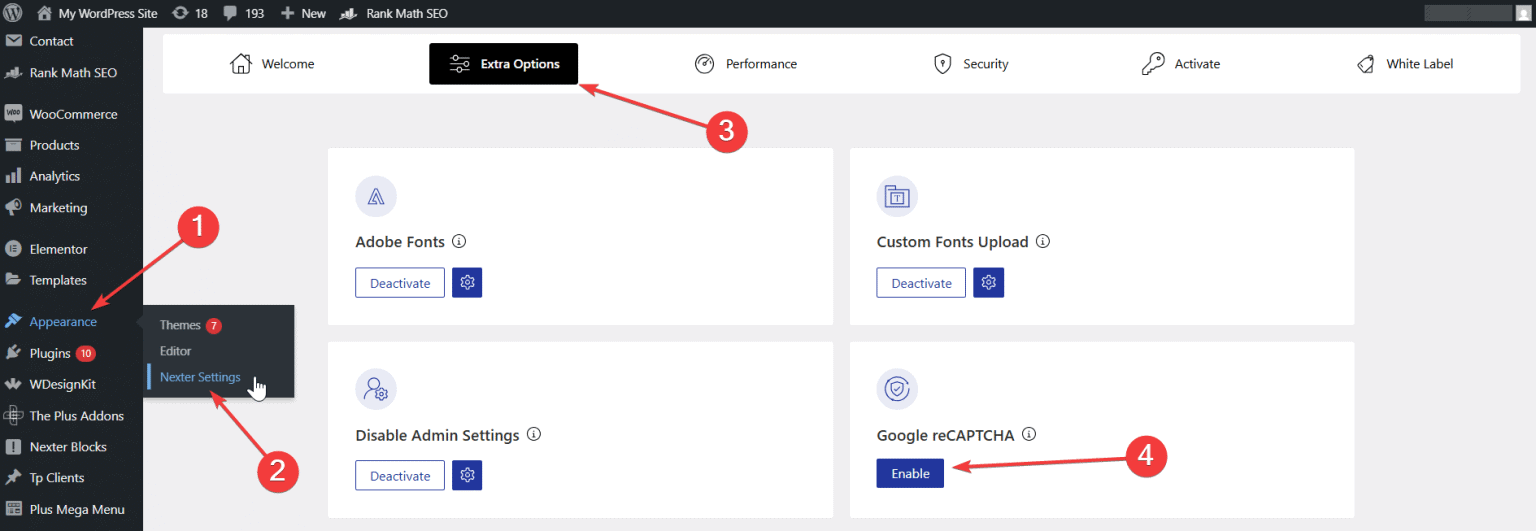Image resolution: width=1536 pixels, height=531 pixels.
Task: Click info icon next to Custom Fonts Upload
Action: [x=1043, y=242]
